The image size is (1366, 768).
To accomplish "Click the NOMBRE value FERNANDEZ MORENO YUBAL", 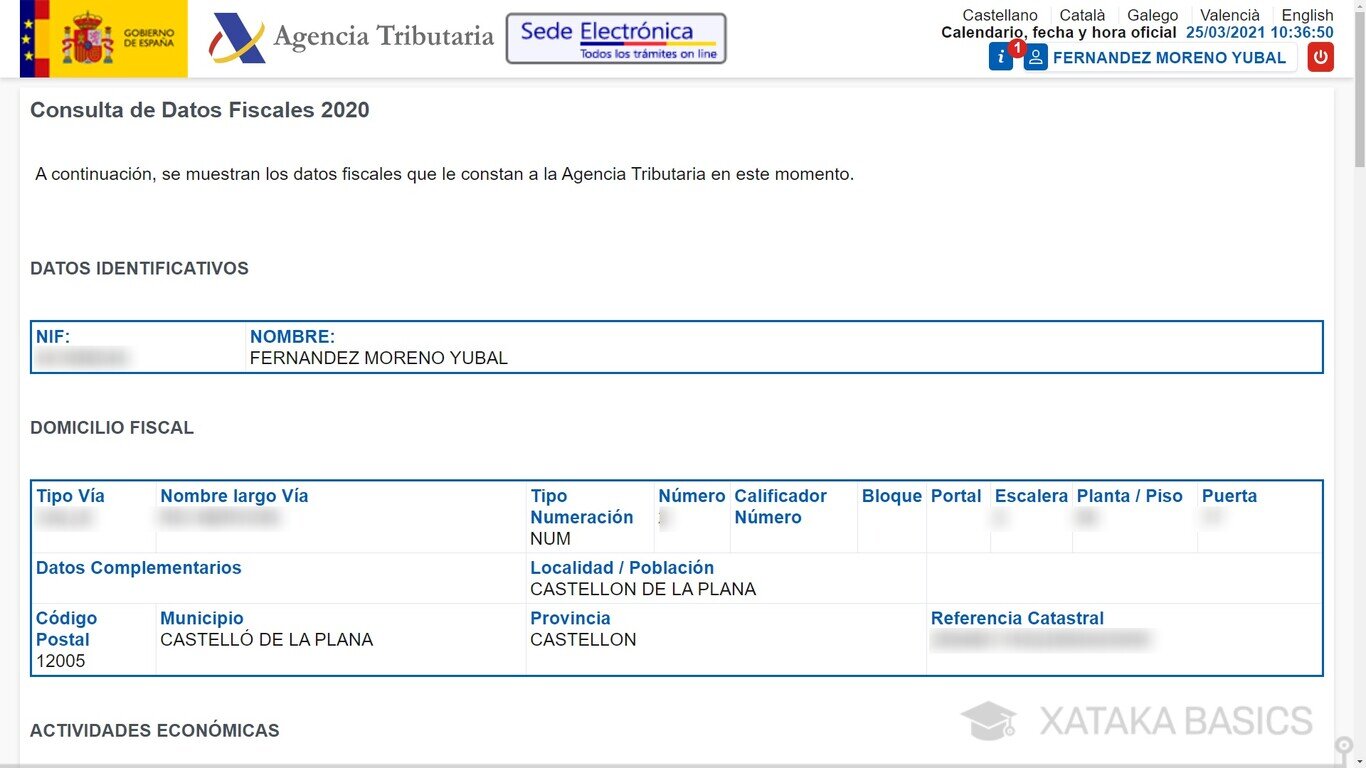I will (379, 358).
